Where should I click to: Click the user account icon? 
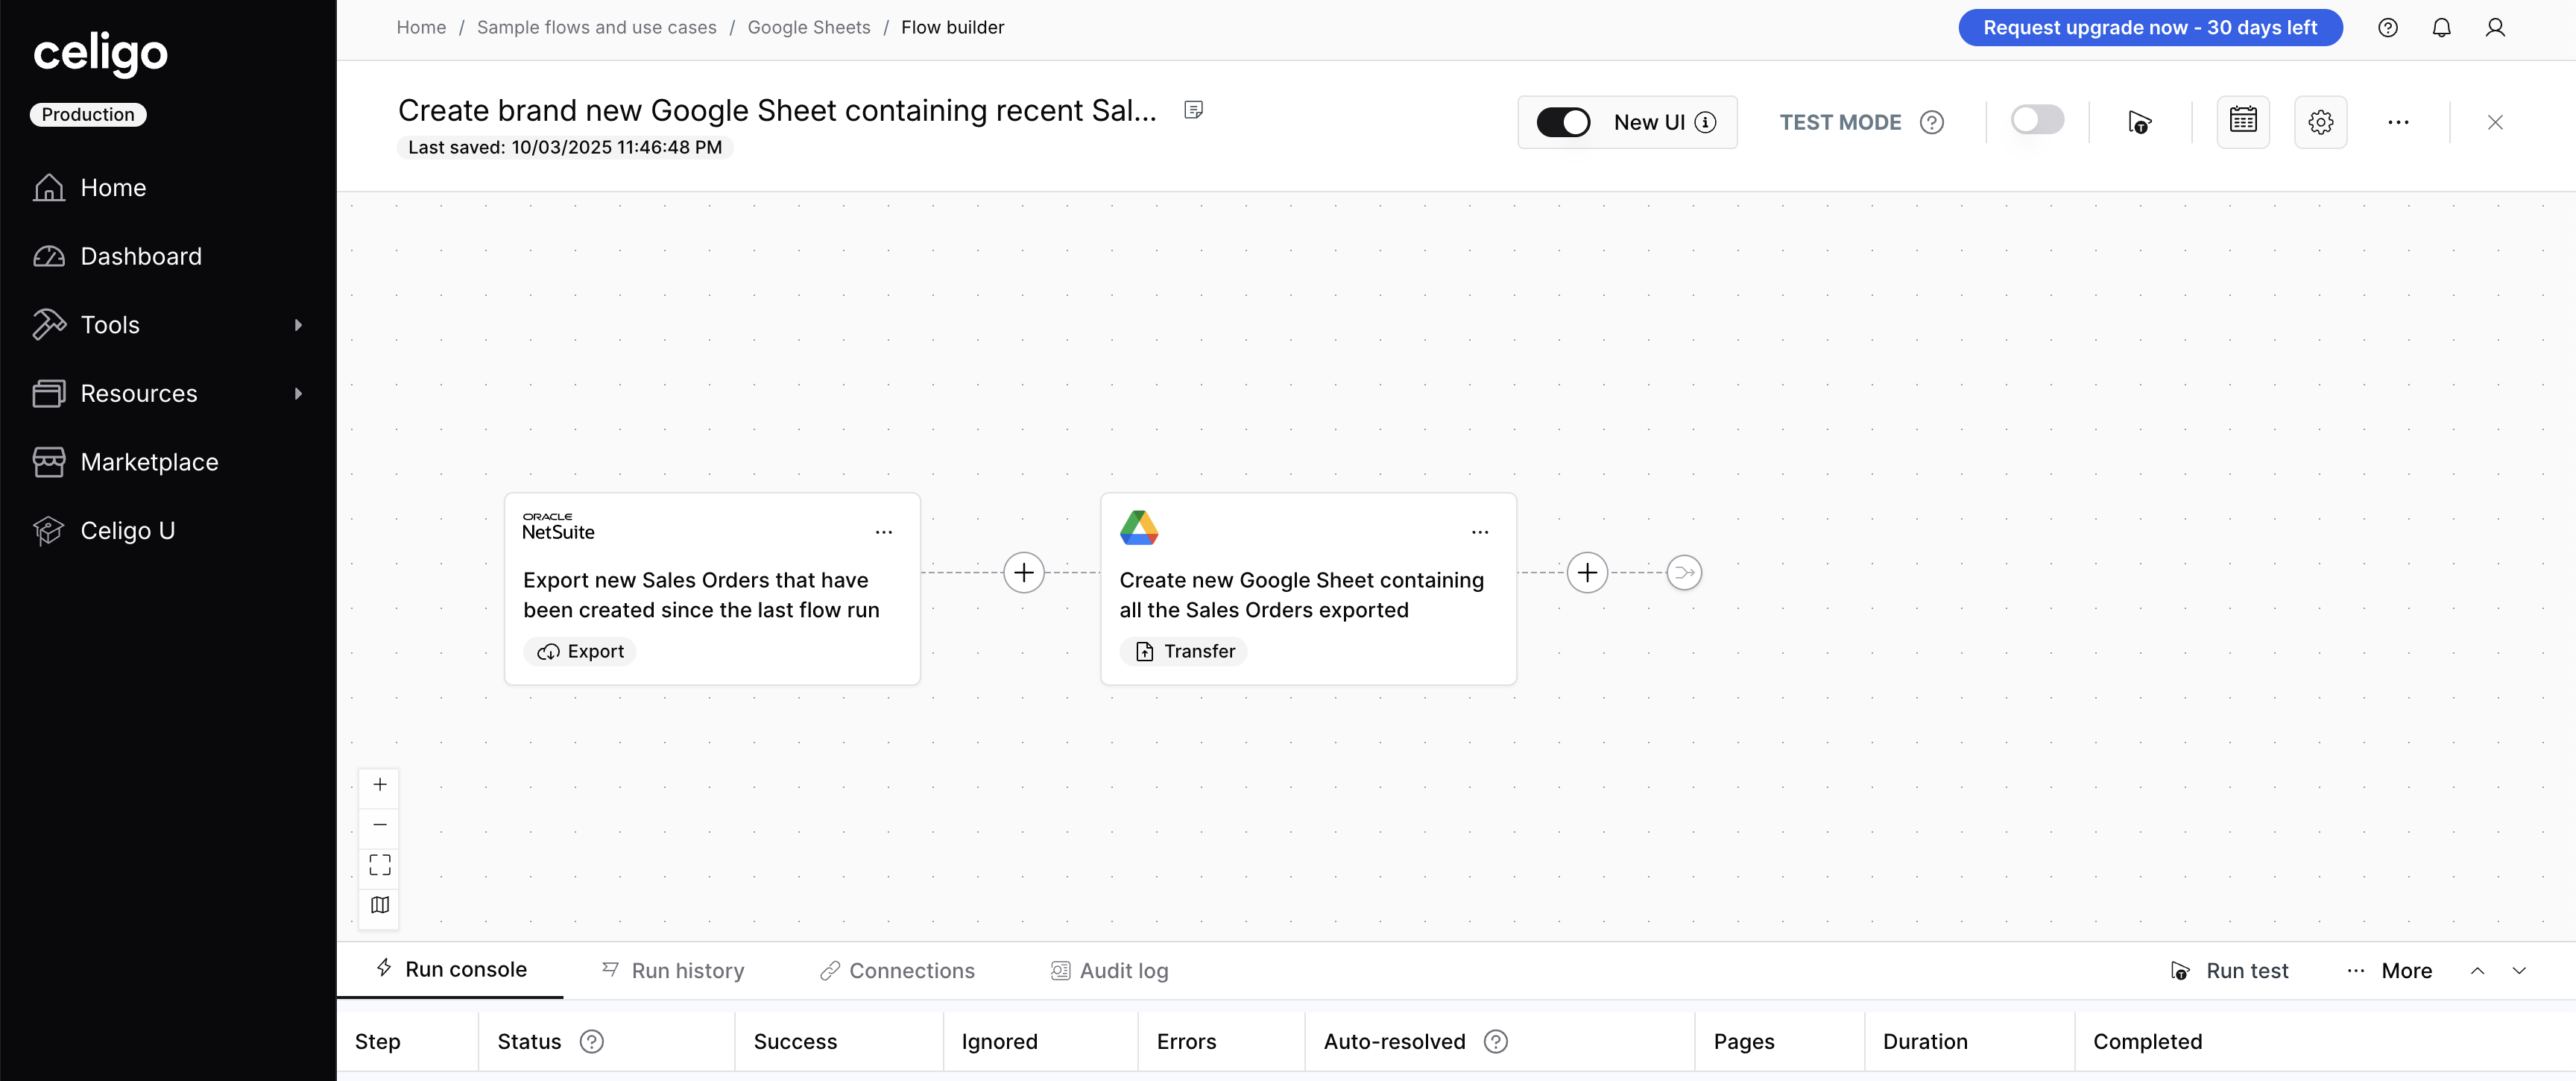(x=2495, y=27)
